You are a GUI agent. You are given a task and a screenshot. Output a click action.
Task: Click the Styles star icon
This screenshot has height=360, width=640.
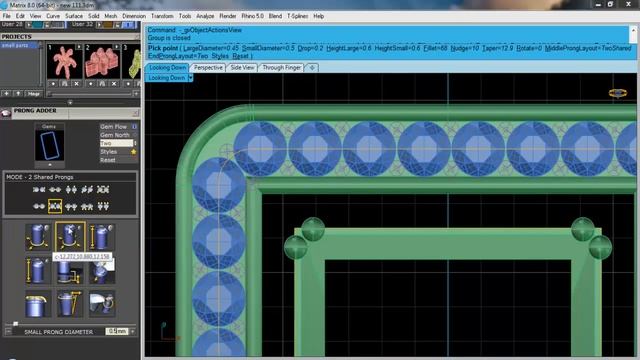tap(133, 151)
